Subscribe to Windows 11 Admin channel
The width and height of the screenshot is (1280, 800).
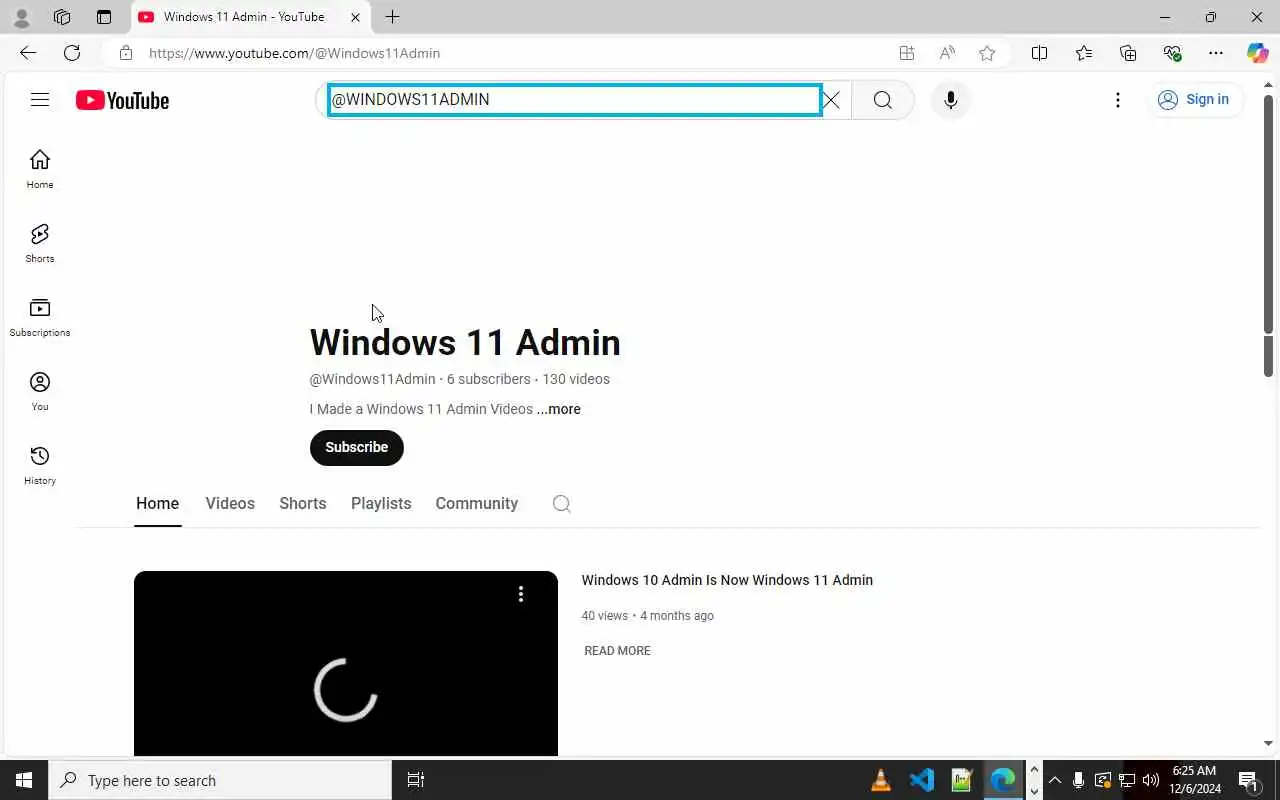click(x=357, y=448)
